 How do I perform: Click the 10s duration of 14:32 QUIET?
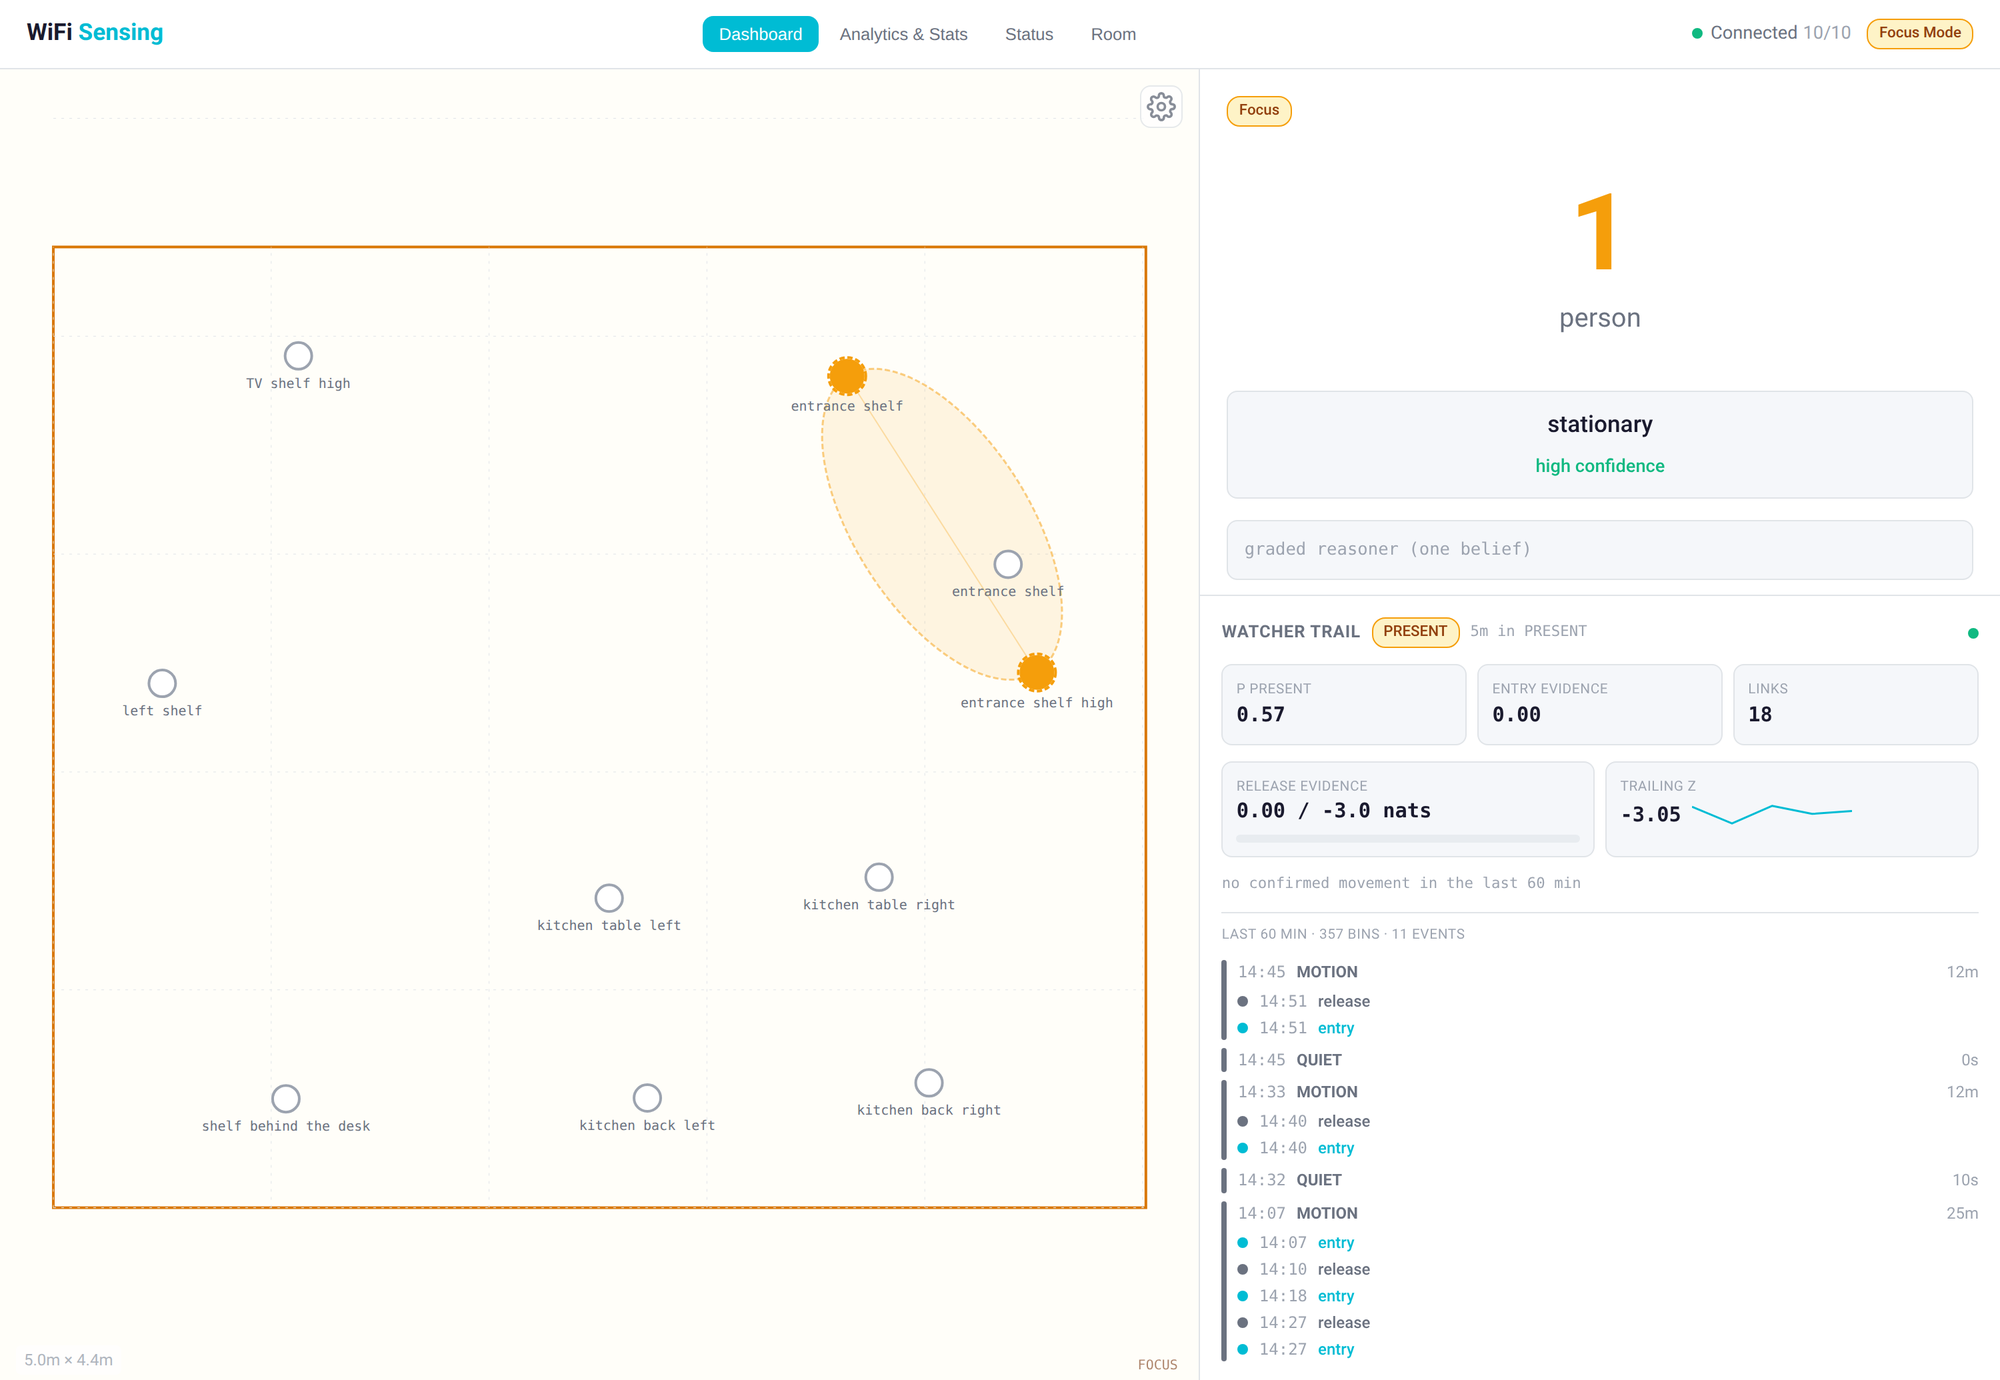tap(1965, 1180)
